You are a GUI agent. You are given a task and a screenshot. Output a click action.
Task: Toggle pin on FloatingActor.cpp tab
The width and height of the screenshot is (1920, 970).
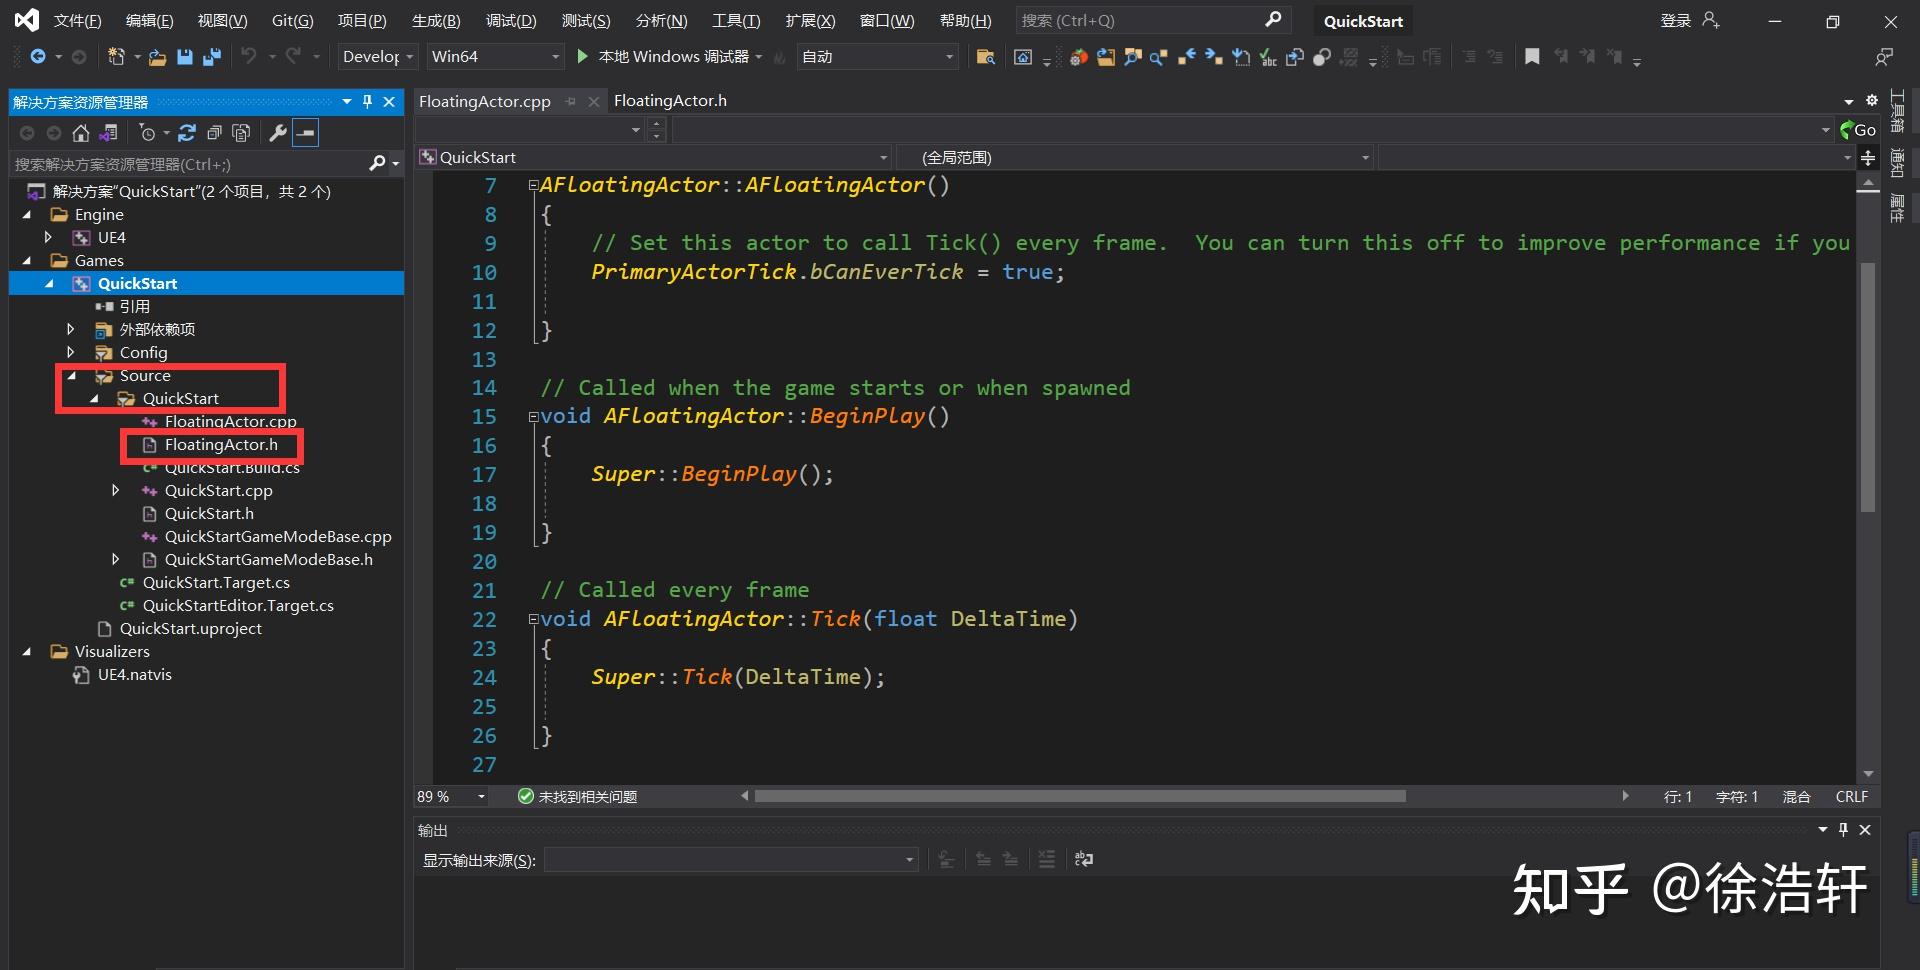[x=571, y=100]
